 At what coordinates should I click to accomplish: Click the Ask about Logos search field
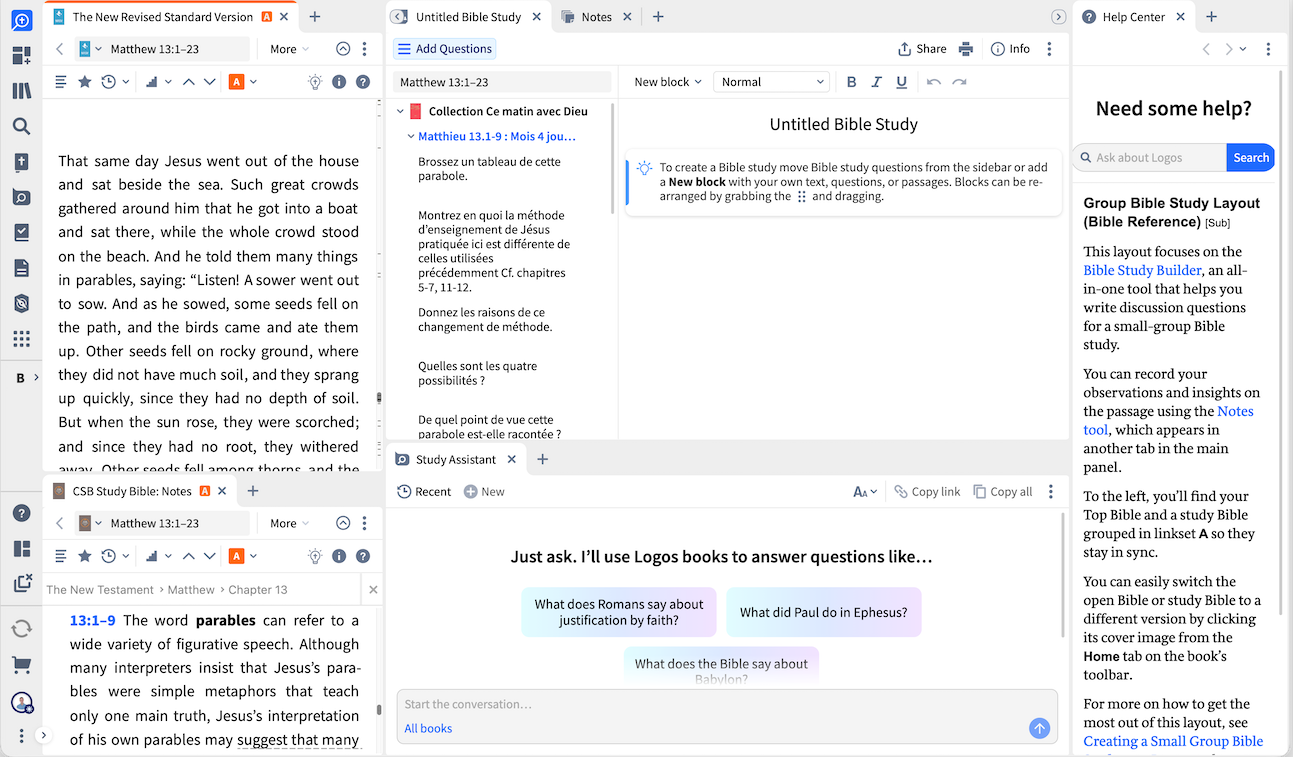pyautogui.click(x=1149, y=157)
